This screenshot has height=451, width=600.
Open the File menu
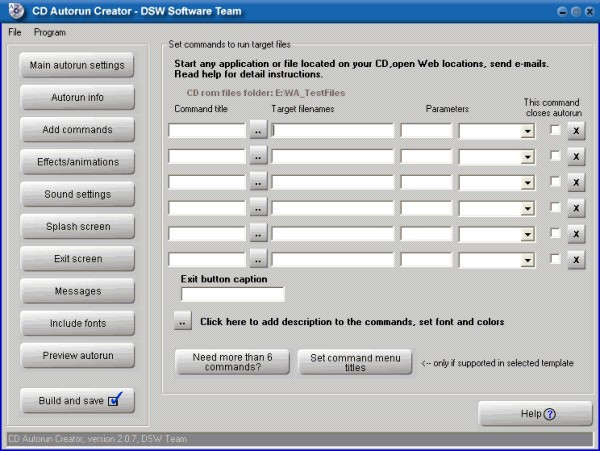pyautogui.click(x=15, y=32)
